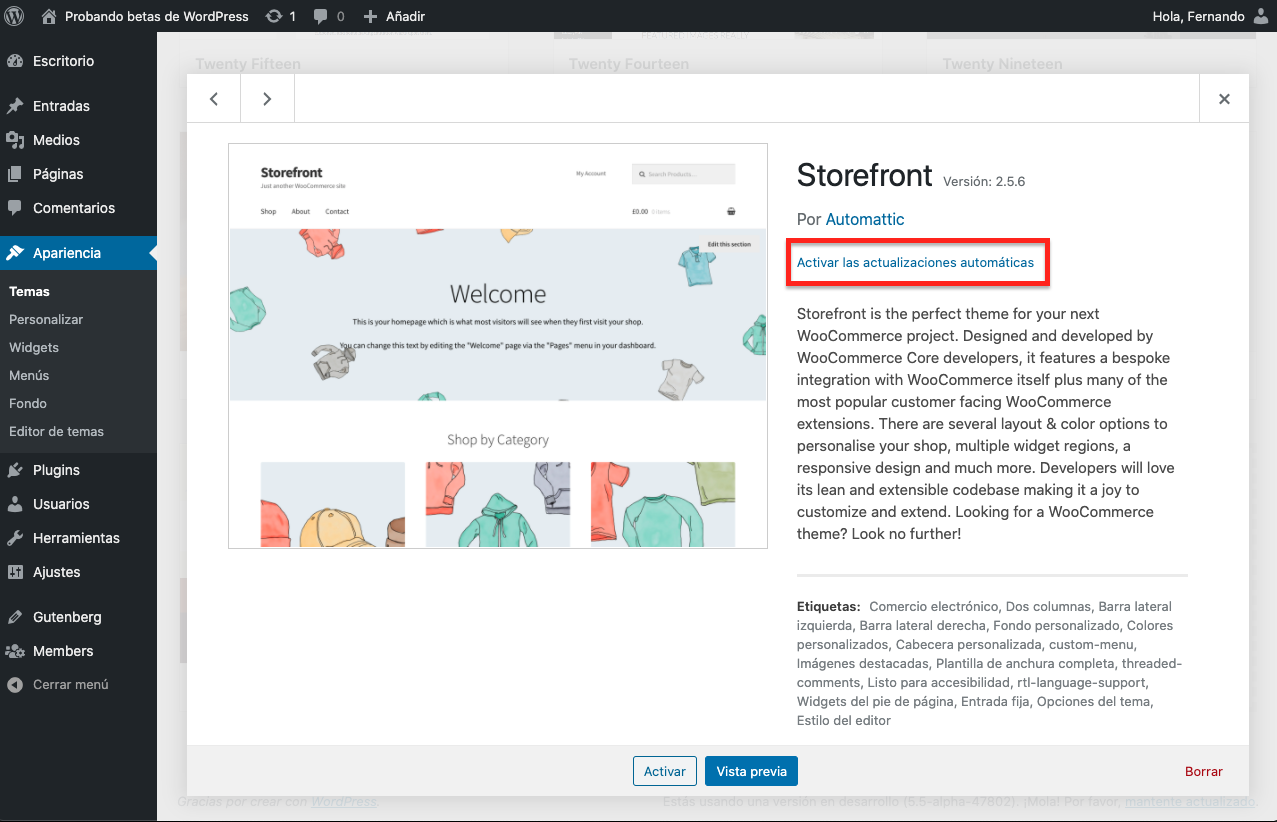1277x822 pixels.
Task: Open the Hola, Fernando user menu
Action: 1210,16
